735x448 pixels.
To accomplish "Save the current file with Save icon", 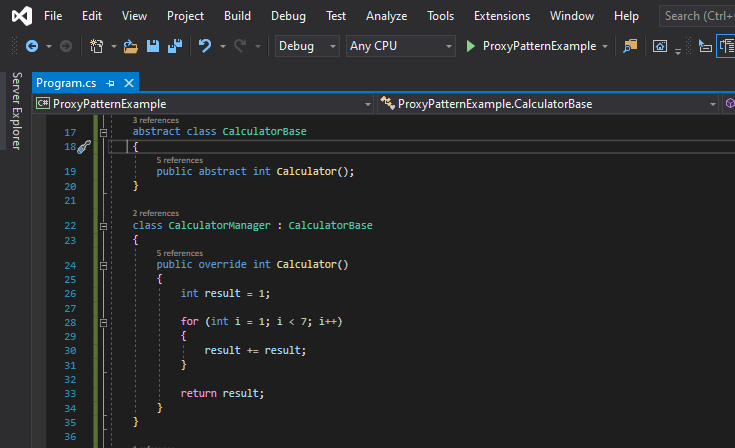I will [x=153, y=46].
